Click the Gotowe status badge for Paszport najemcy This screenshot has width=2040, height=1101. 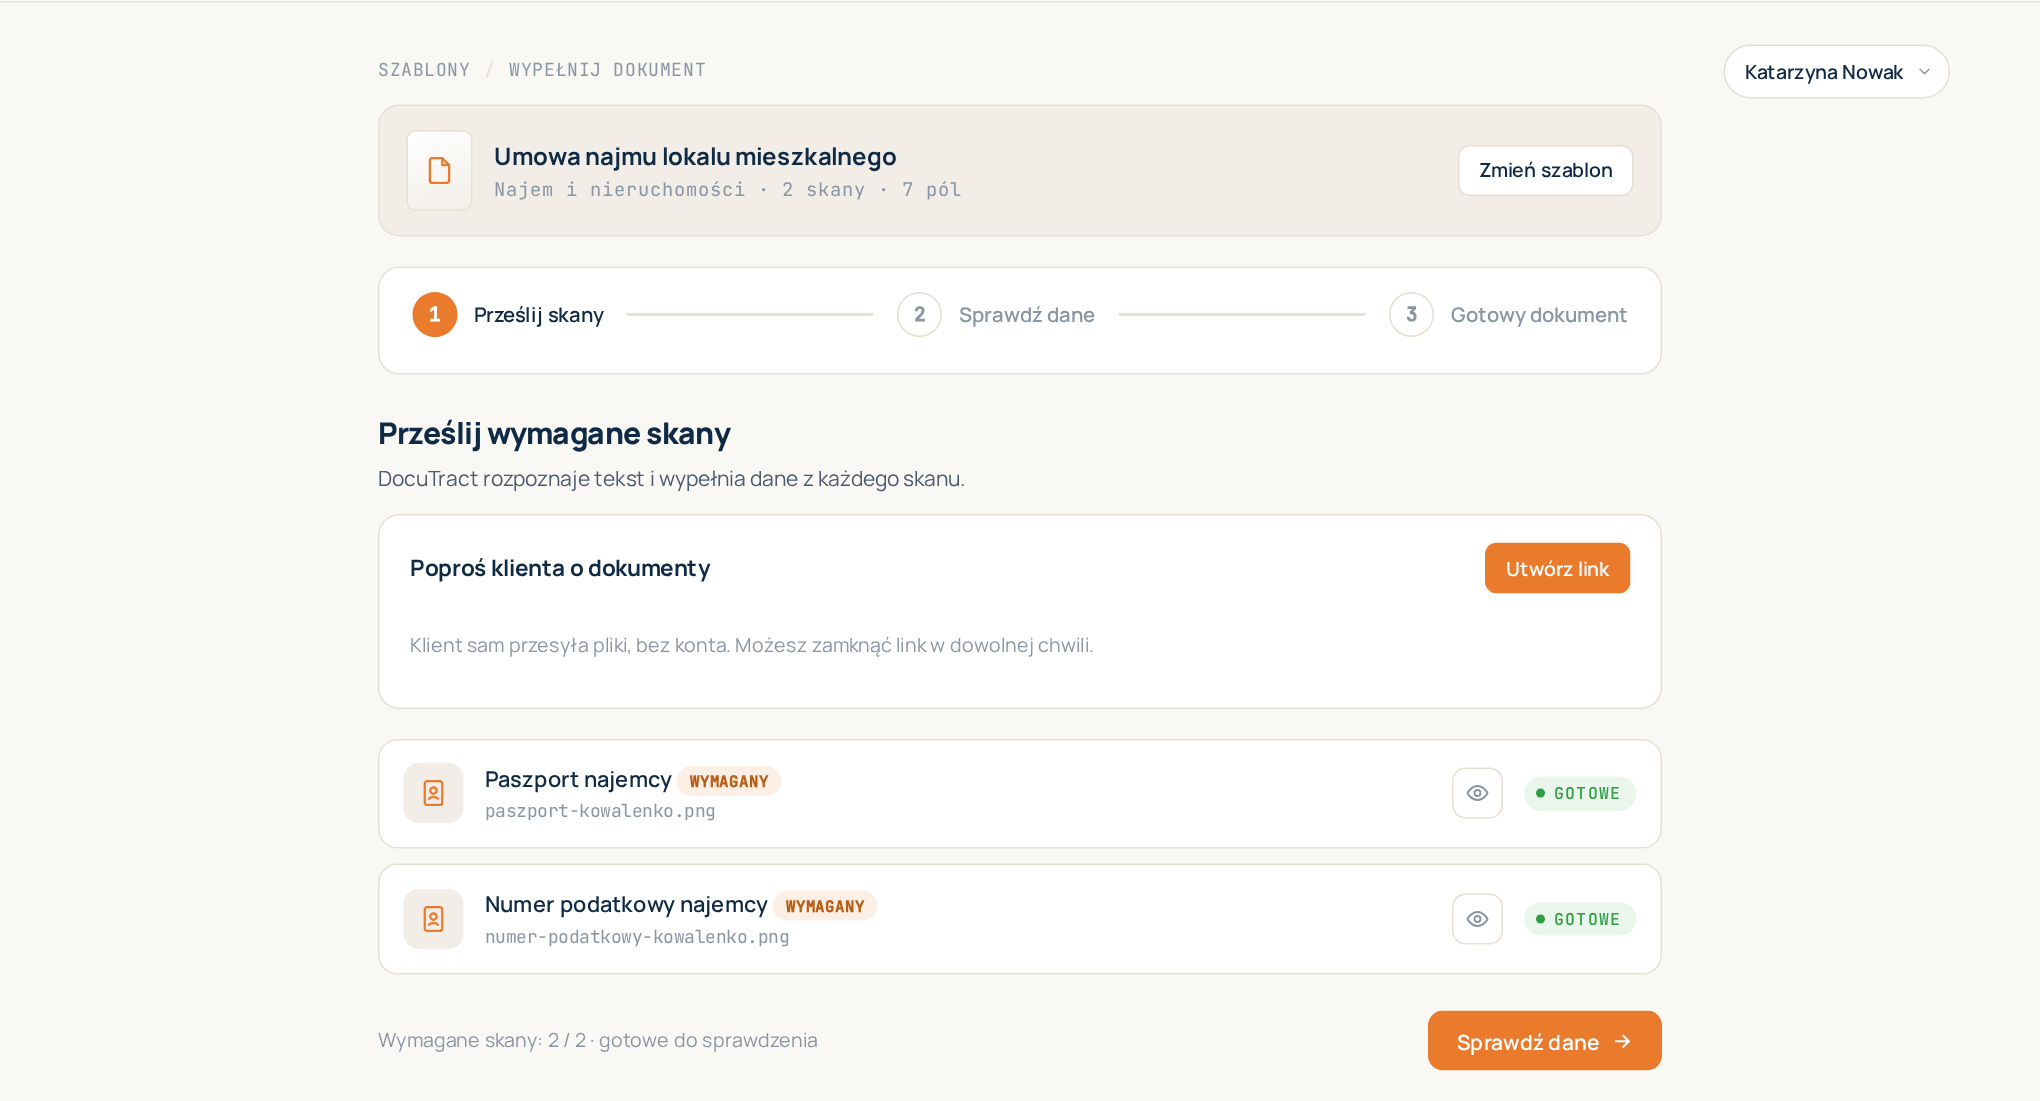tap(1579, 793)
